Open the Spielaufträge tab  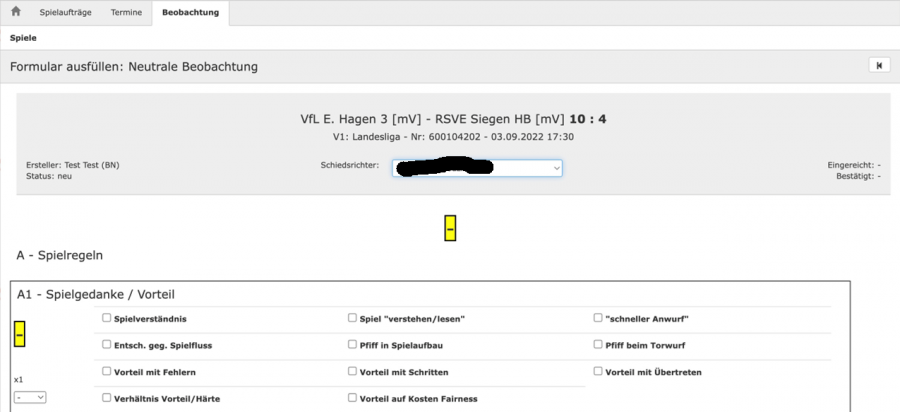tap(66, 13)
